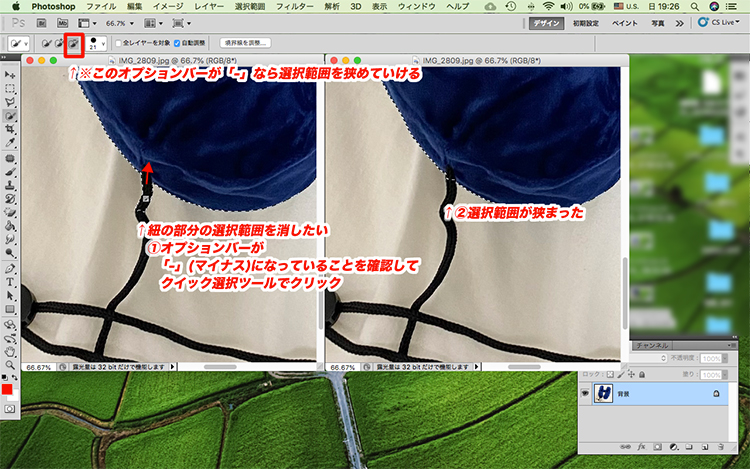Reset default foreground and background colors
This screenshot has height=469, width=750.
pos(4,378)
